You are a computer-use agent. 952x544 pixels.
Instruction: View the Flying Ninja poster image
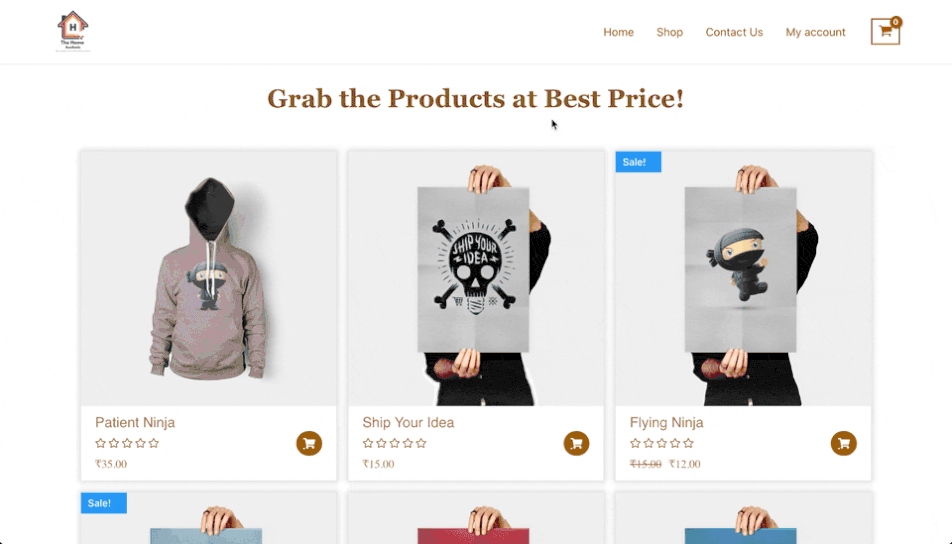click(743, 278)
